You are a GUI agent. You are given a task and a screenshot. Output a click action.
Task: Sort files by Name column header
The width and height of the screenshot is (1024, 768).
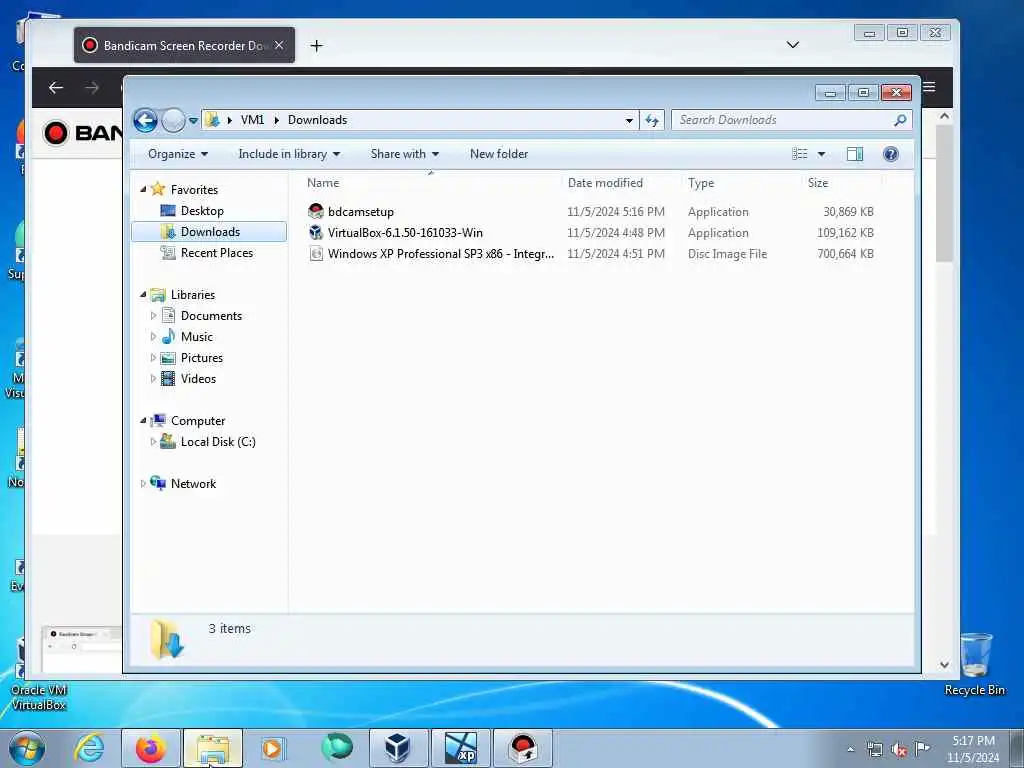click(x=431, y=183)
